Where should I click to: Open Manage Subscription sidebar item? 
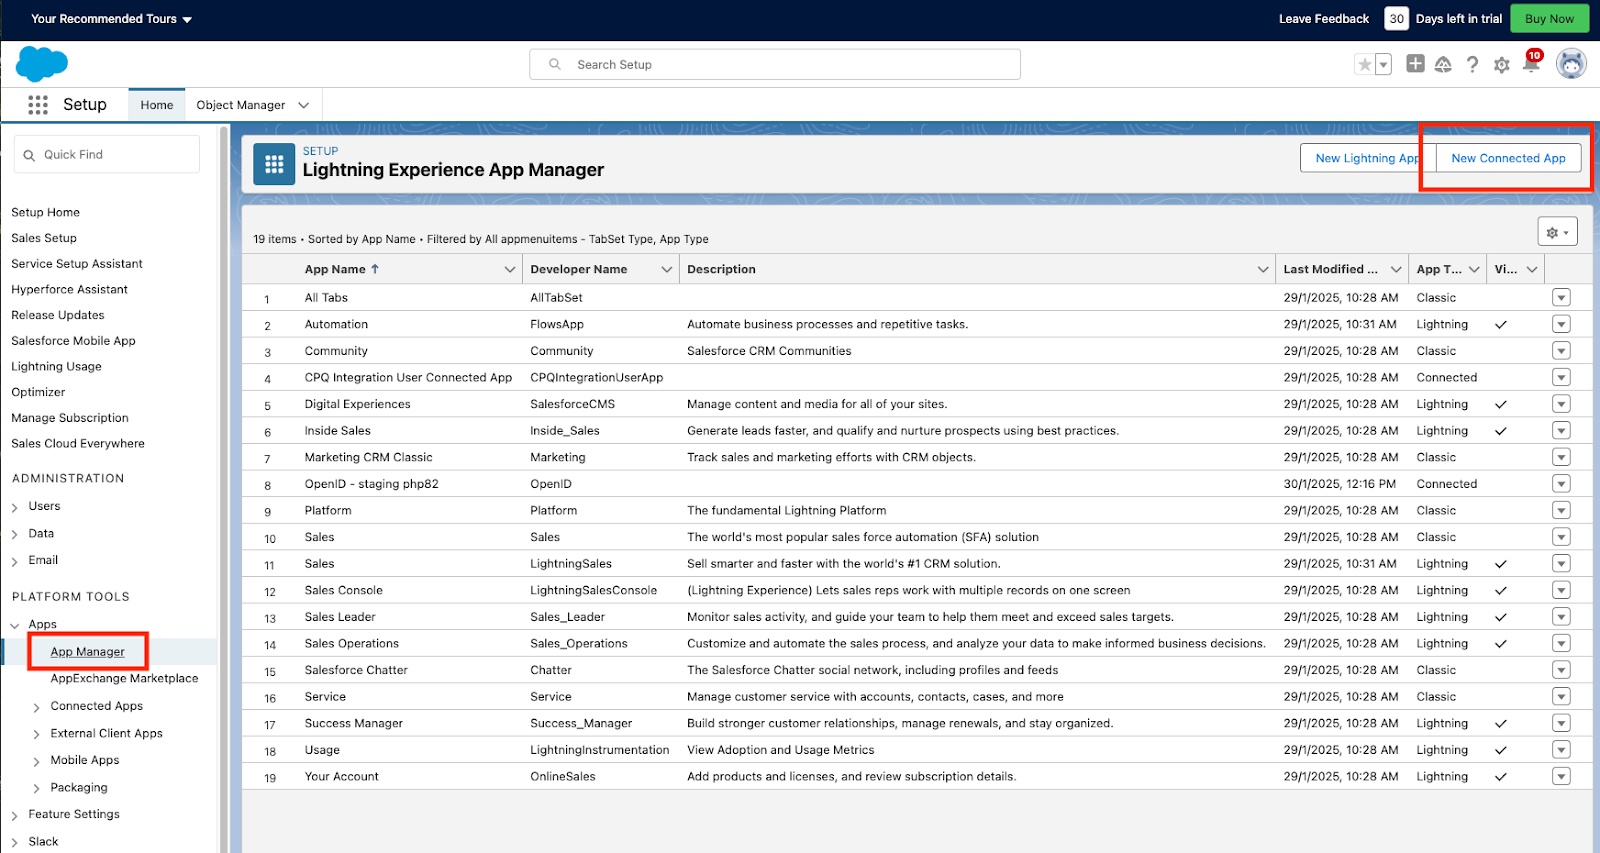click(70, 418)
